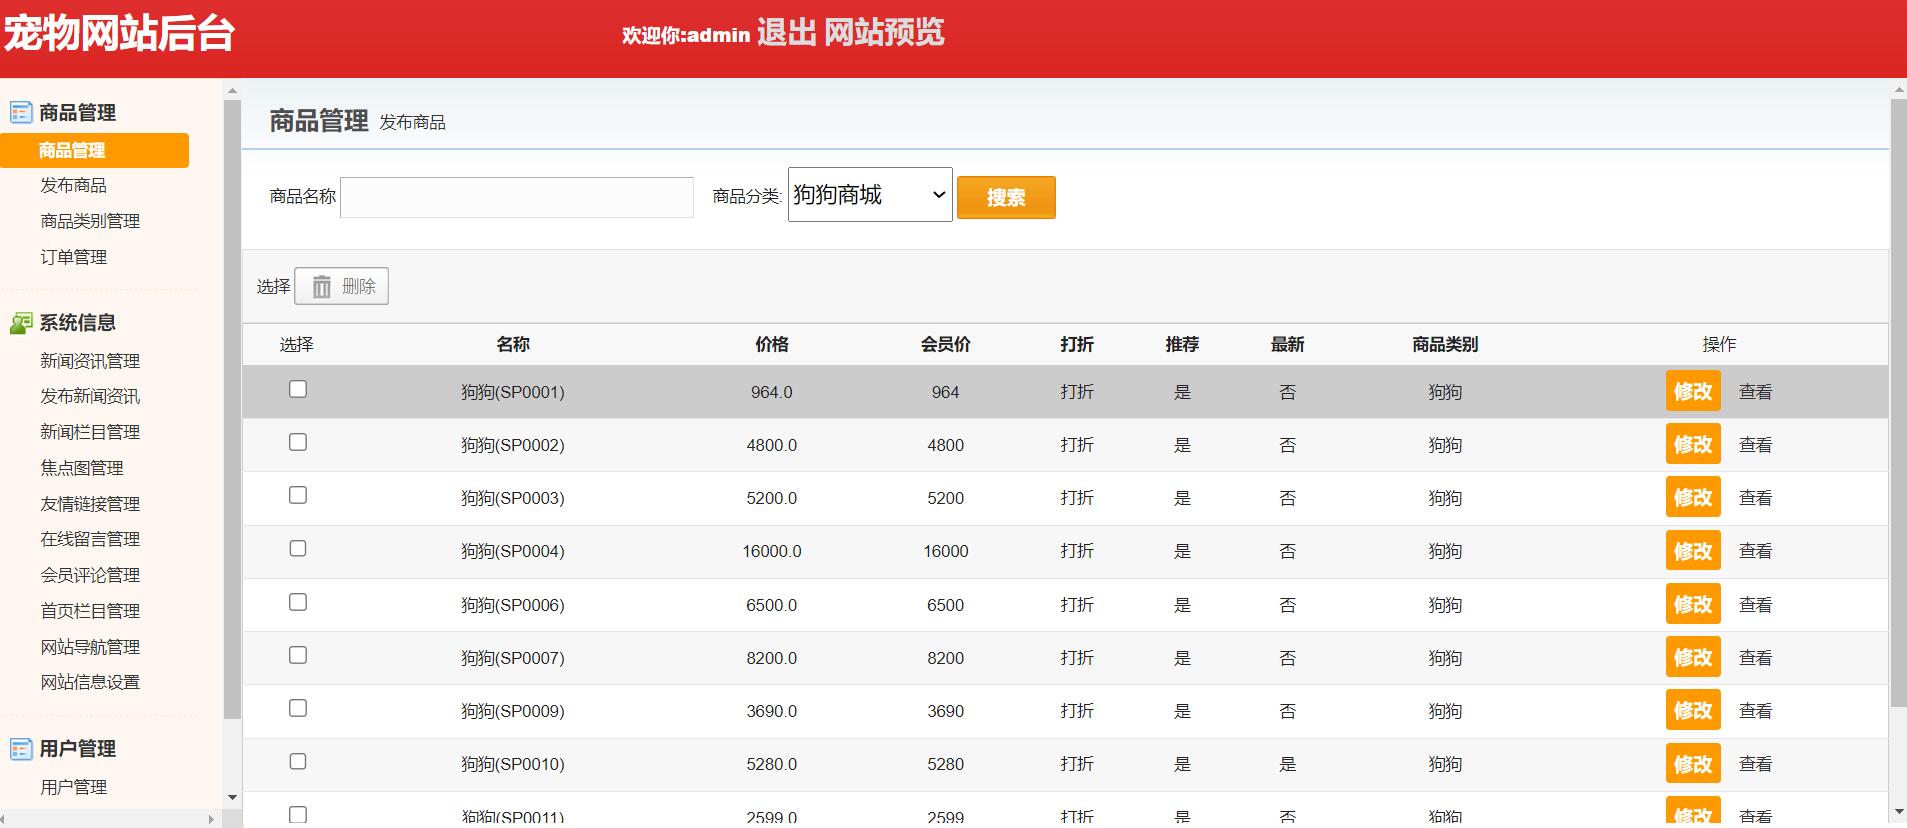Edit 狗狗(SP0003) via 修改 button
This screenshot has height=828, width=1907.
(1693, 497)
